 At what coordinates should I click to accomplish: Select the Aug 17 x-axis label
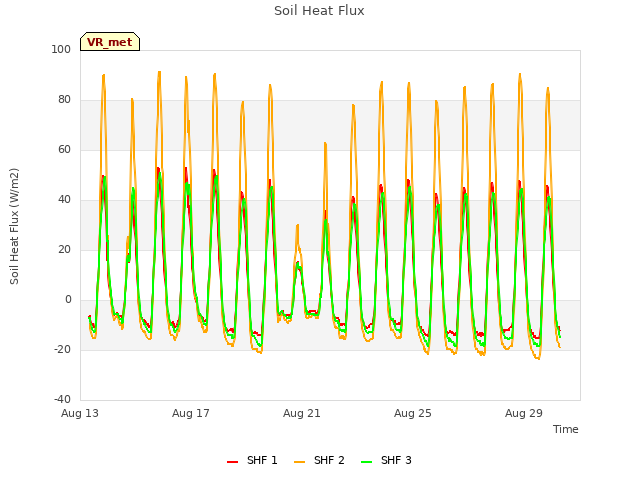click(191, 413)
